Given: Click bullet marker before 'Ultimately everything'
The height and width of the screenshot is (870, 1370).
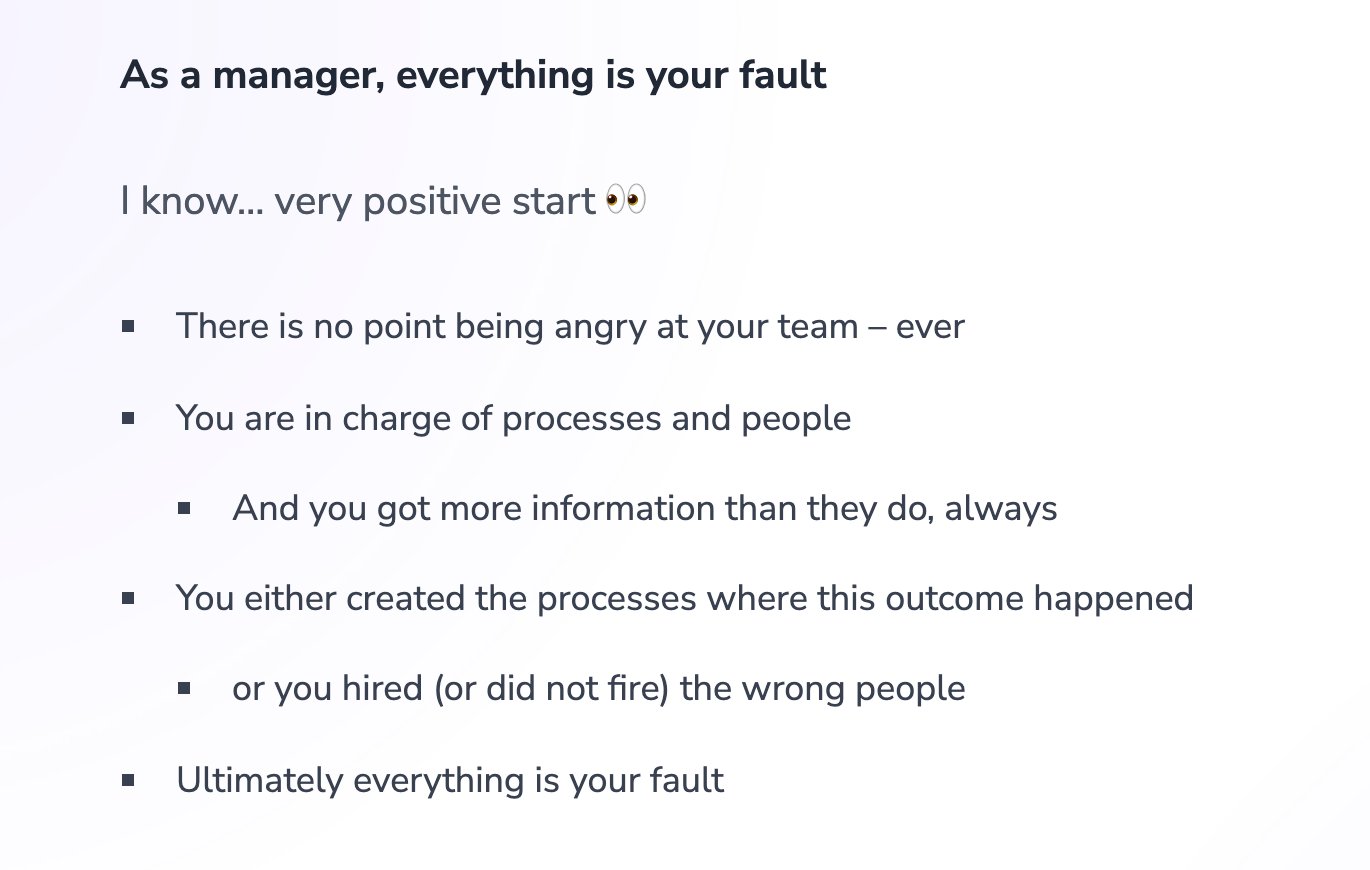Looking at the screenshot, I should point(128,779).
